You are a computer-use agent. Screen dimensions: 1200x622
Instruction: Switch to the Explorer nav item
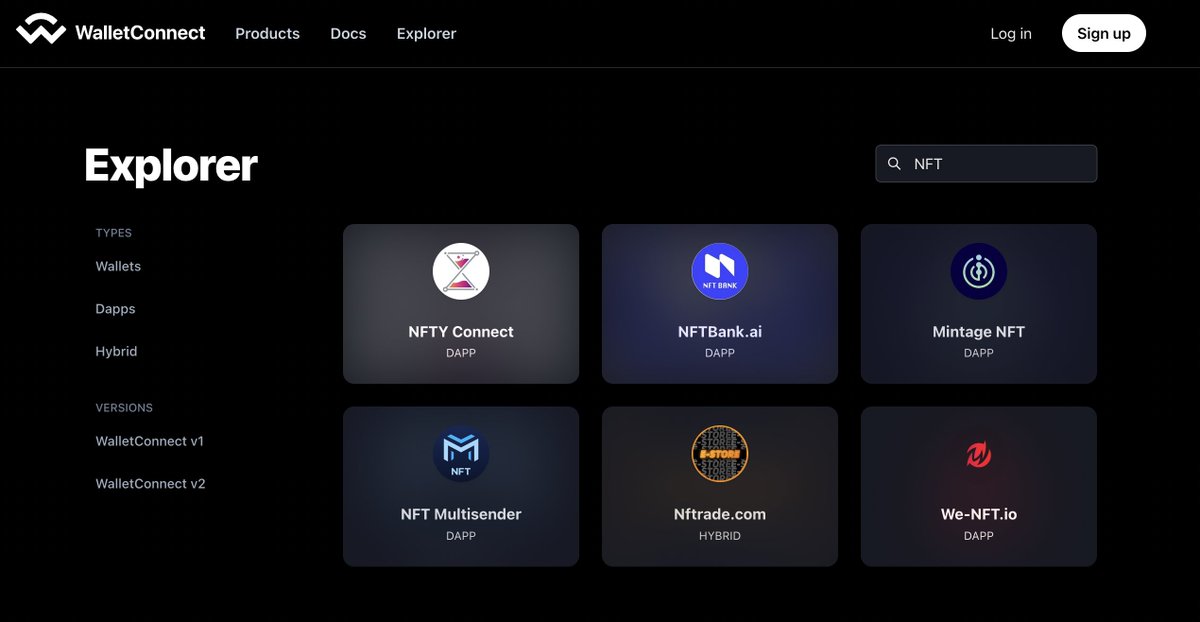tap(426, 33)
